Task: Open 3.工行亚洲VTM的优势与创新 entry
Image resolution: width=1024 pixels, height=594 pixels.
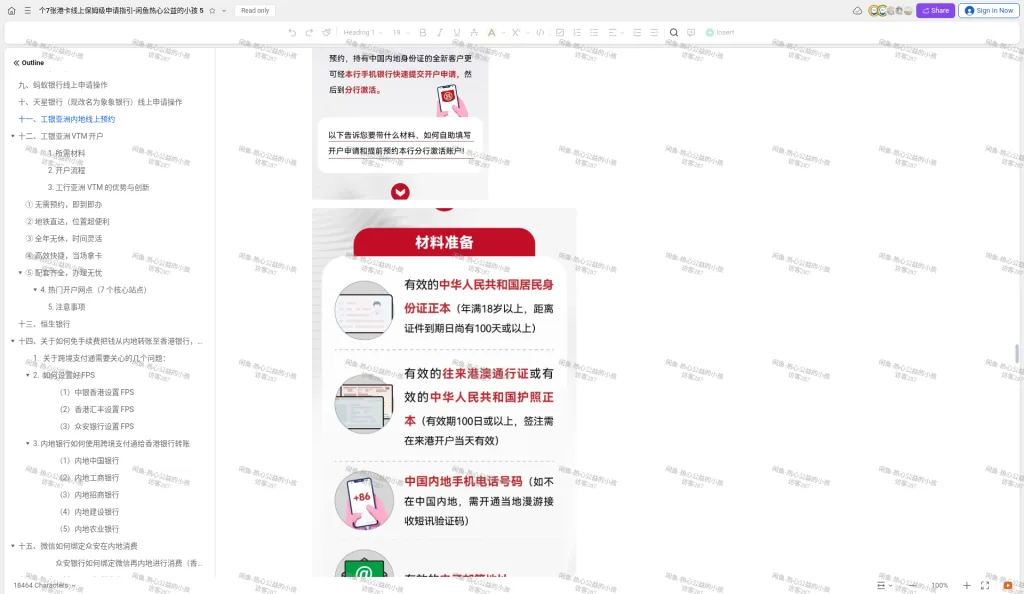Action: [98, 187]
